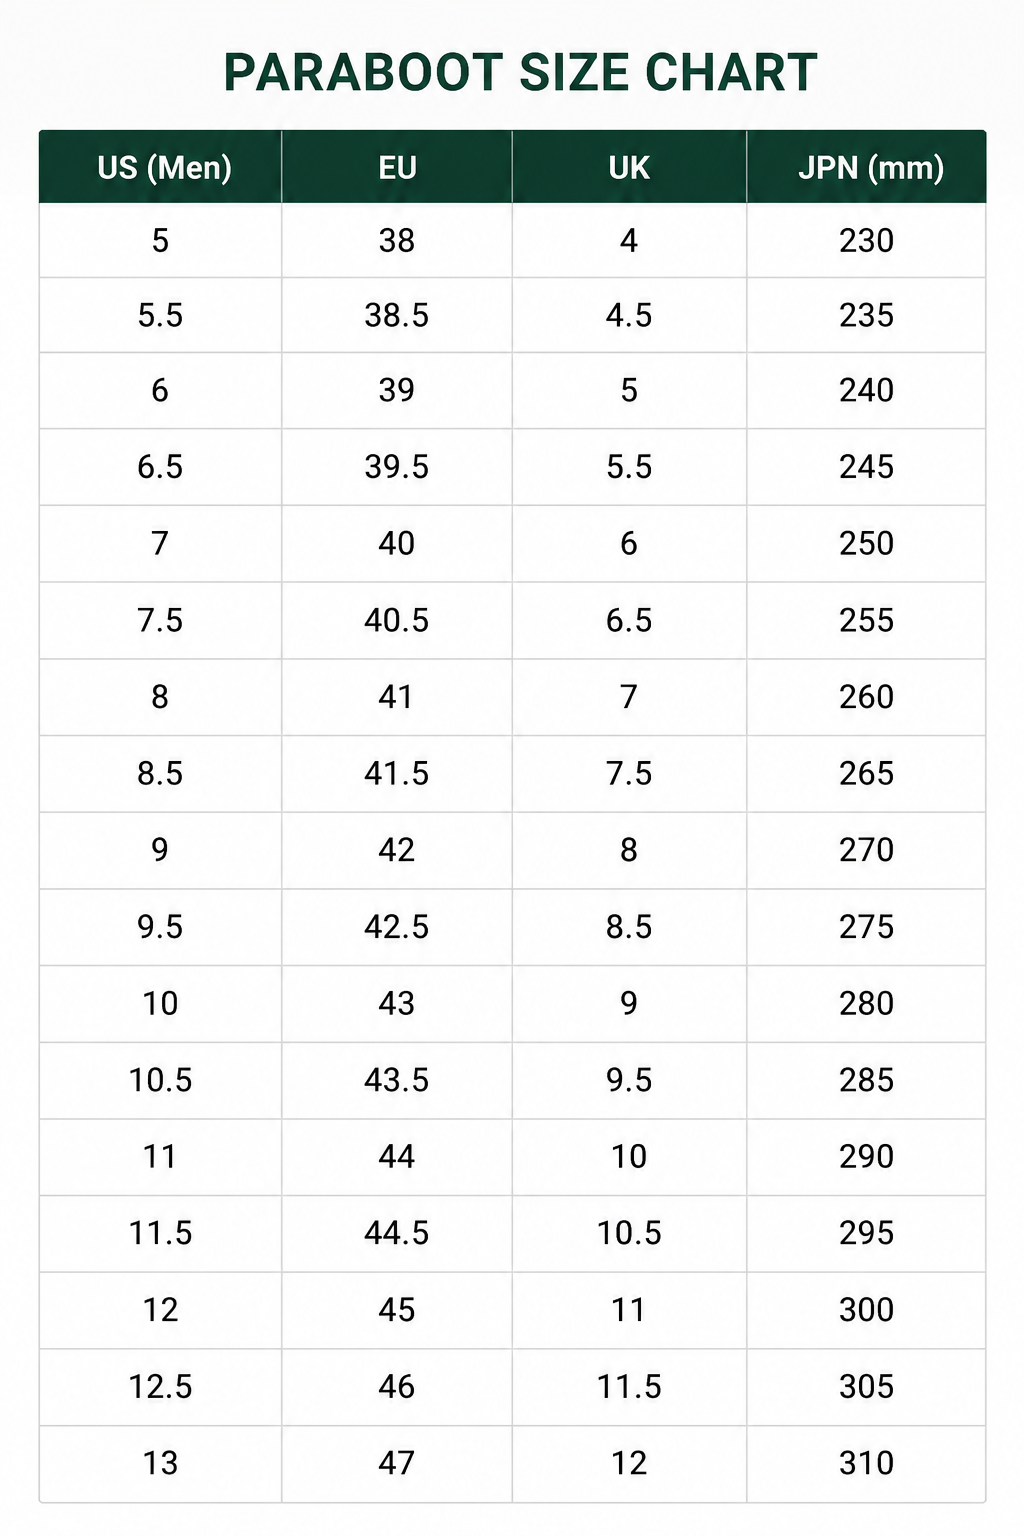
Task: Select the EU size 41.5 cell
Action: tap(397, 773)
